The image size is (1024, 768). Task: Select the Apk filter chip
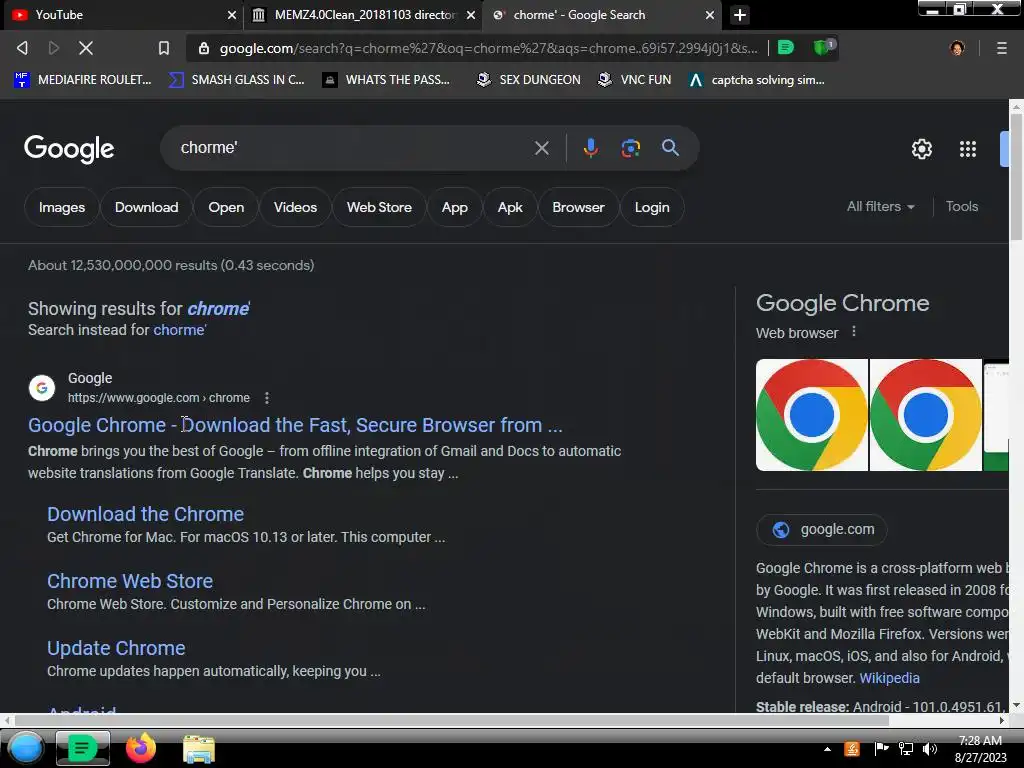(x=509, y=207)
